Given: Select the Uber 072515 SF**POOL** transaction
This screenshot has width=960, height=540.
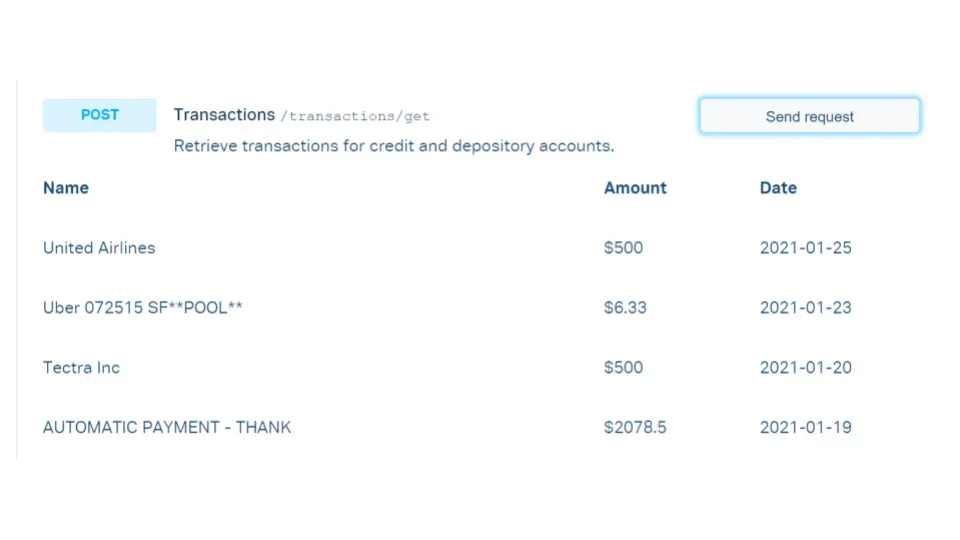Looking at the screenshot, I should point(143,308).
